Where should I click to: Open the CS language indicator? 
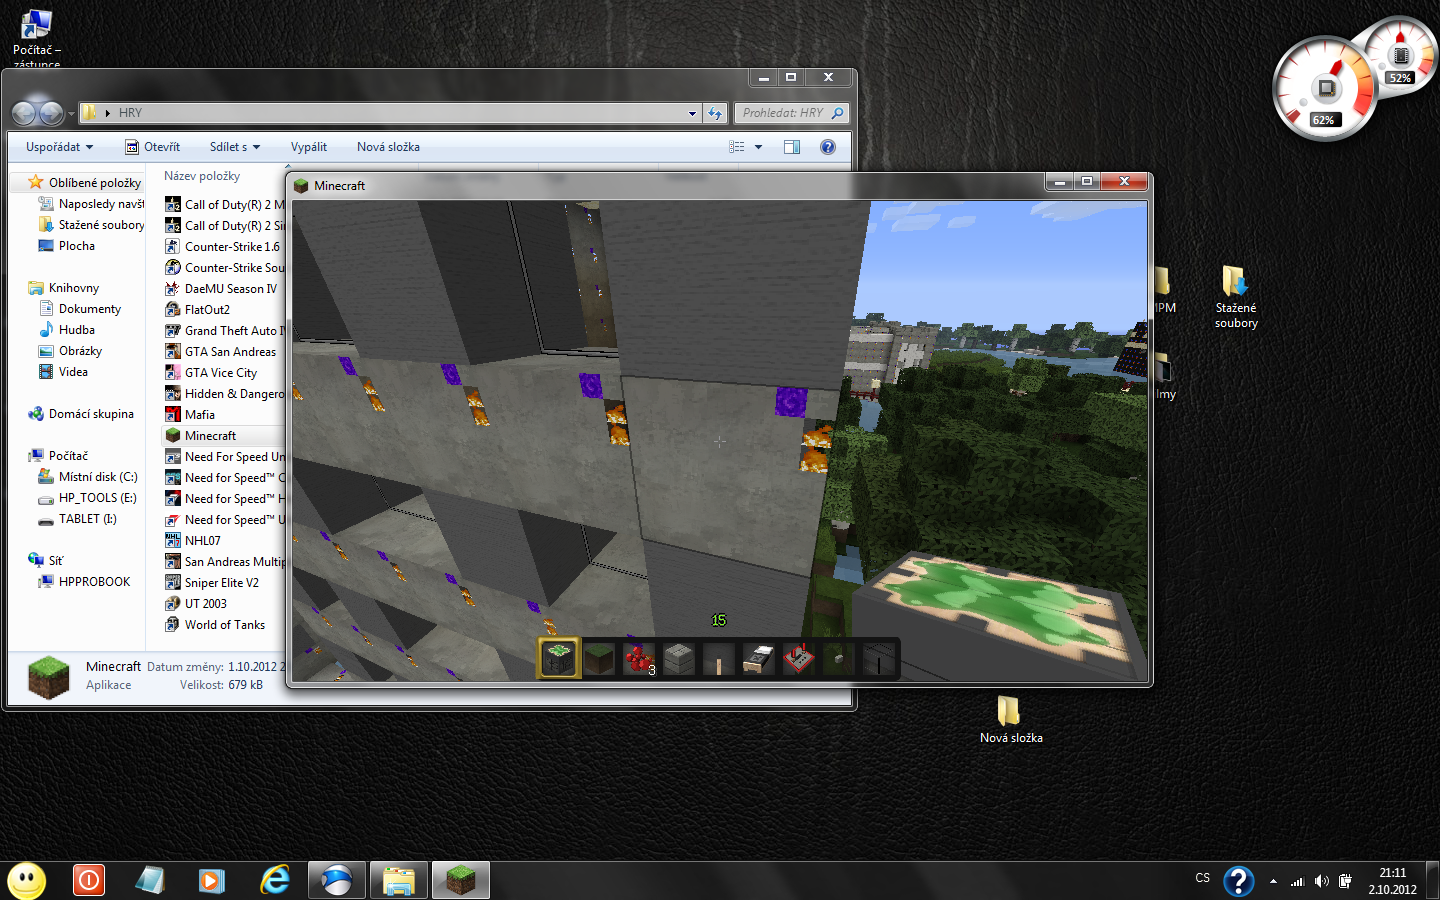click(x=1202, y=878)
